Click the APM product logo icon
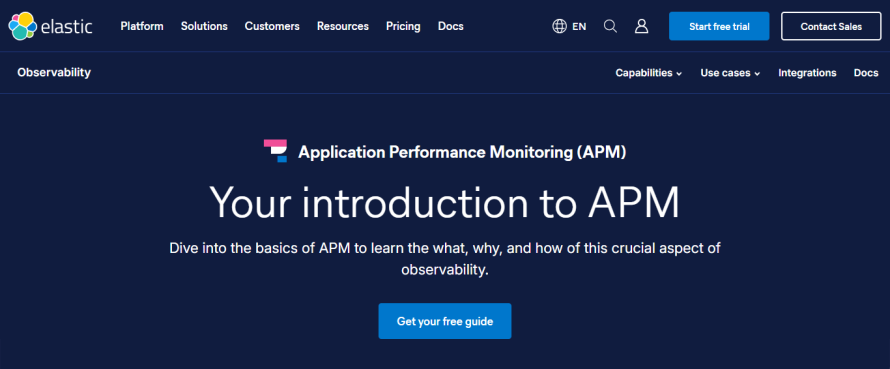This screenshot has height=369, width=890. [276, 151]
